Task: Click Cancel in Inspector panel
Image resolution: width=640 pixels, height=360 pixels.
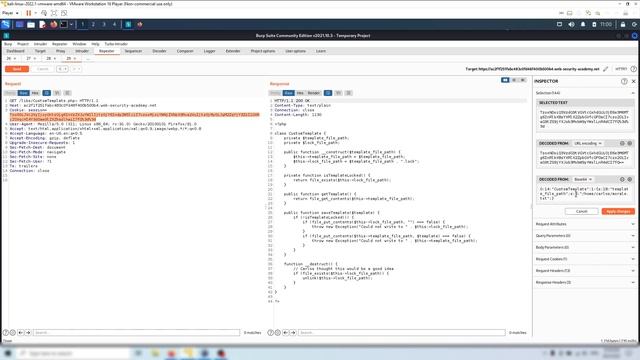Action: click(582, 211)
